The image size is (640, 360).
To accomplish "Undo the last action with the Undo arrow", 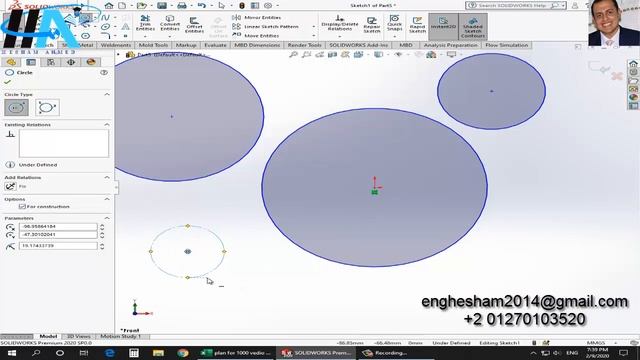I will coord(202,5).
